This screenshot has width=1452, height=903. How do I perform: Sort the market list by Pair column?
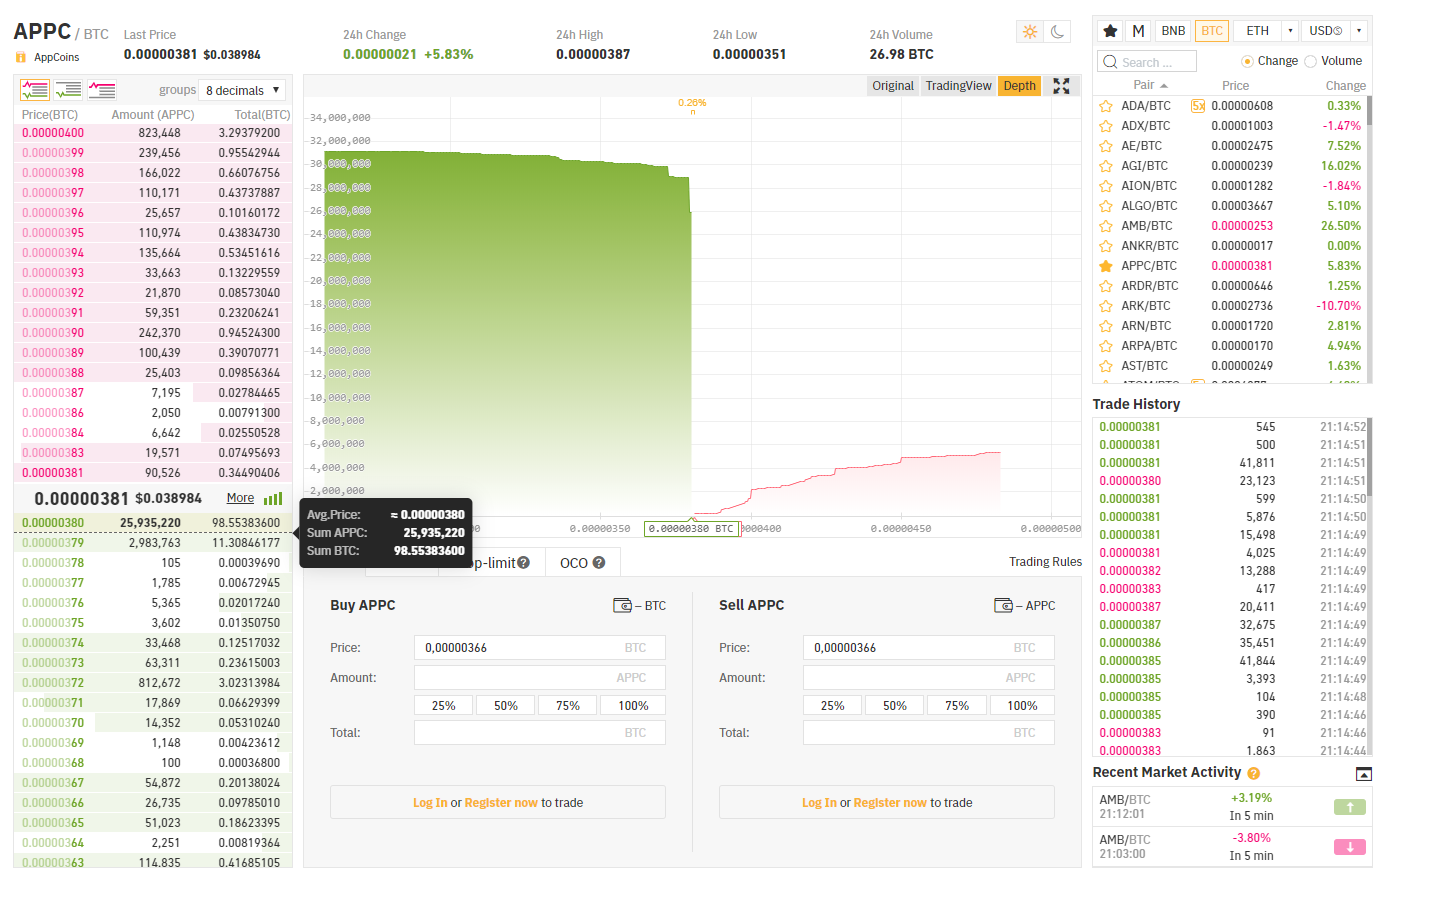pos(1149,86)
